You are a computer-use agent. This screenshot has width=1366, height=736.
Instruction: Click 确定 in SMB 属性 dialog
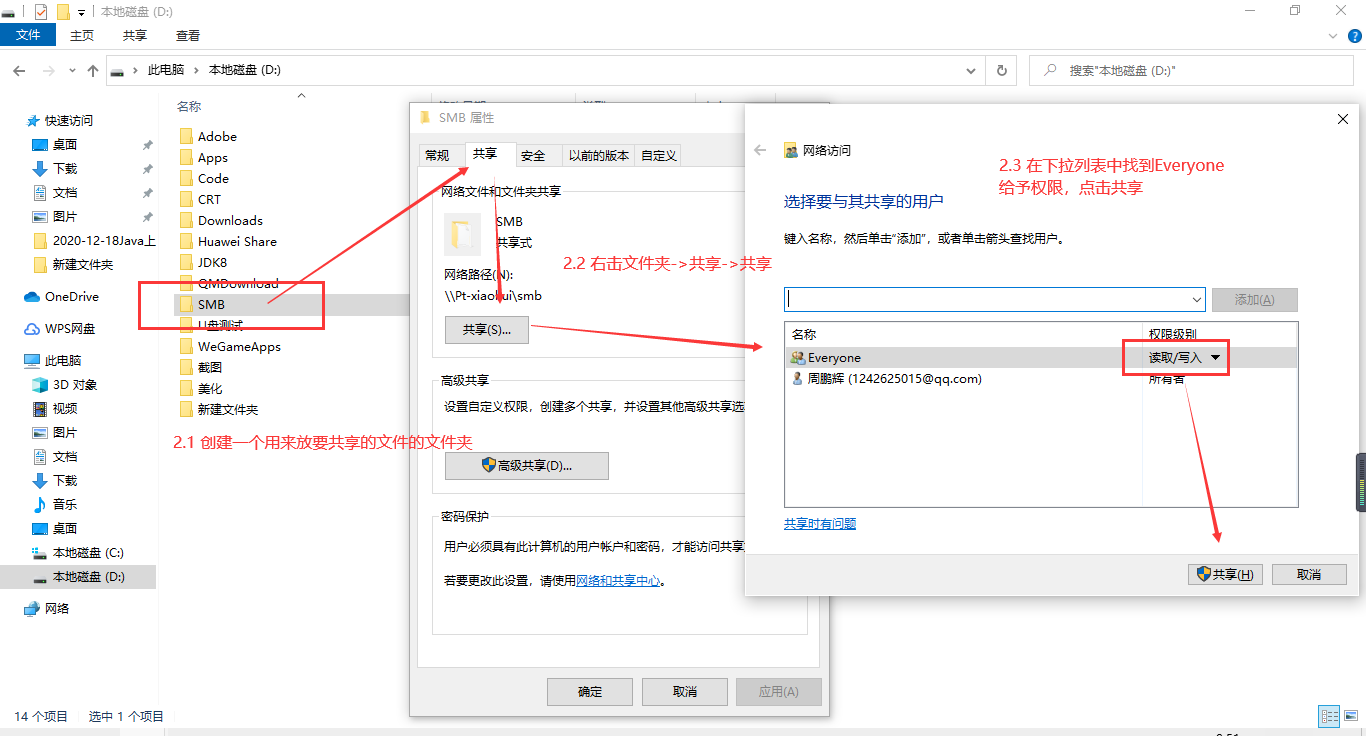click(x=590, y=691)
